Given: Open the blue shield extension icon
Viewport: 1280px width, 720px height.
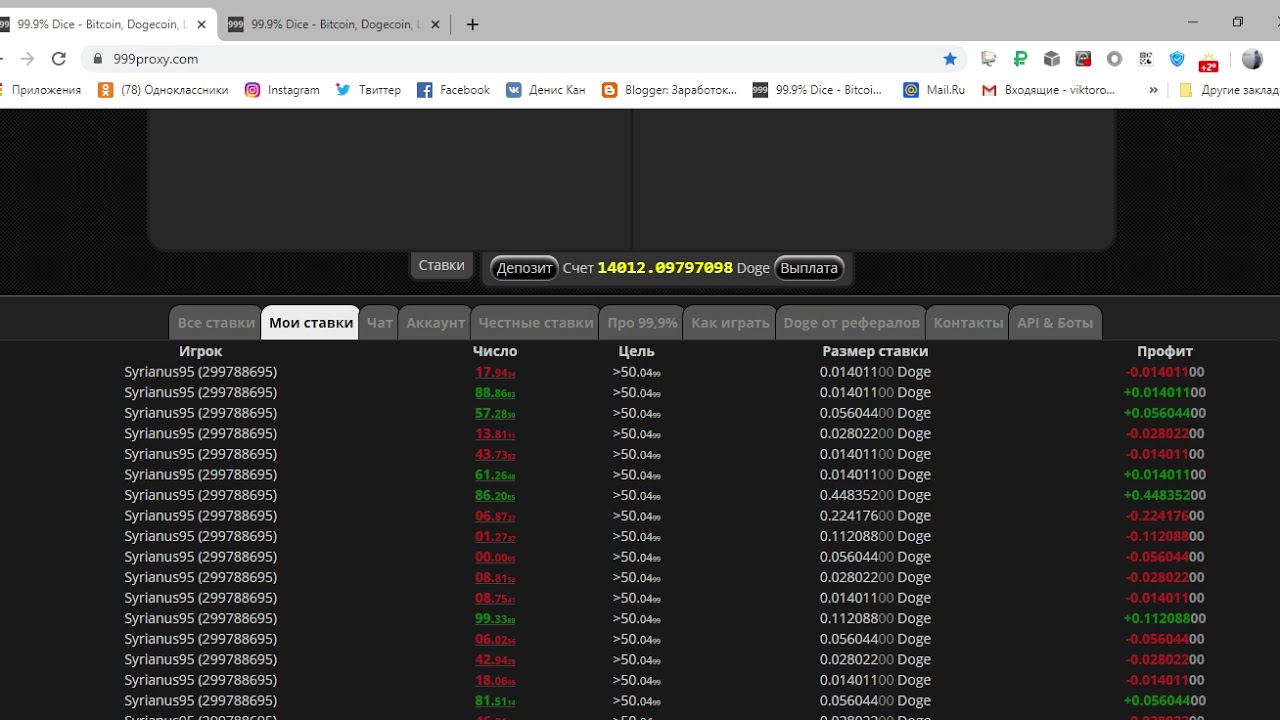Looking at the screenshot, I should (1177, 59).
